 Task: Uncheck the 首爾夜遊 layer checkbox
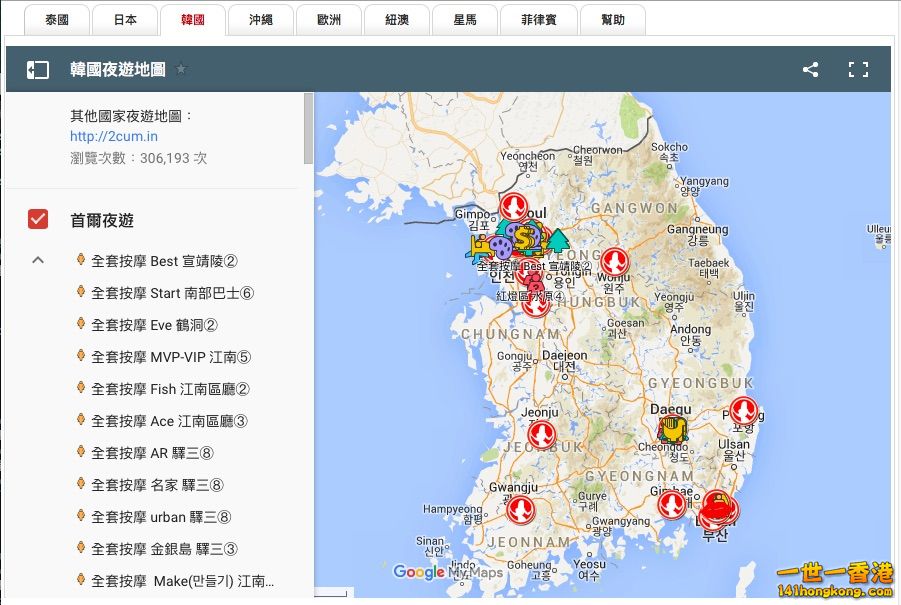[38, 220]
